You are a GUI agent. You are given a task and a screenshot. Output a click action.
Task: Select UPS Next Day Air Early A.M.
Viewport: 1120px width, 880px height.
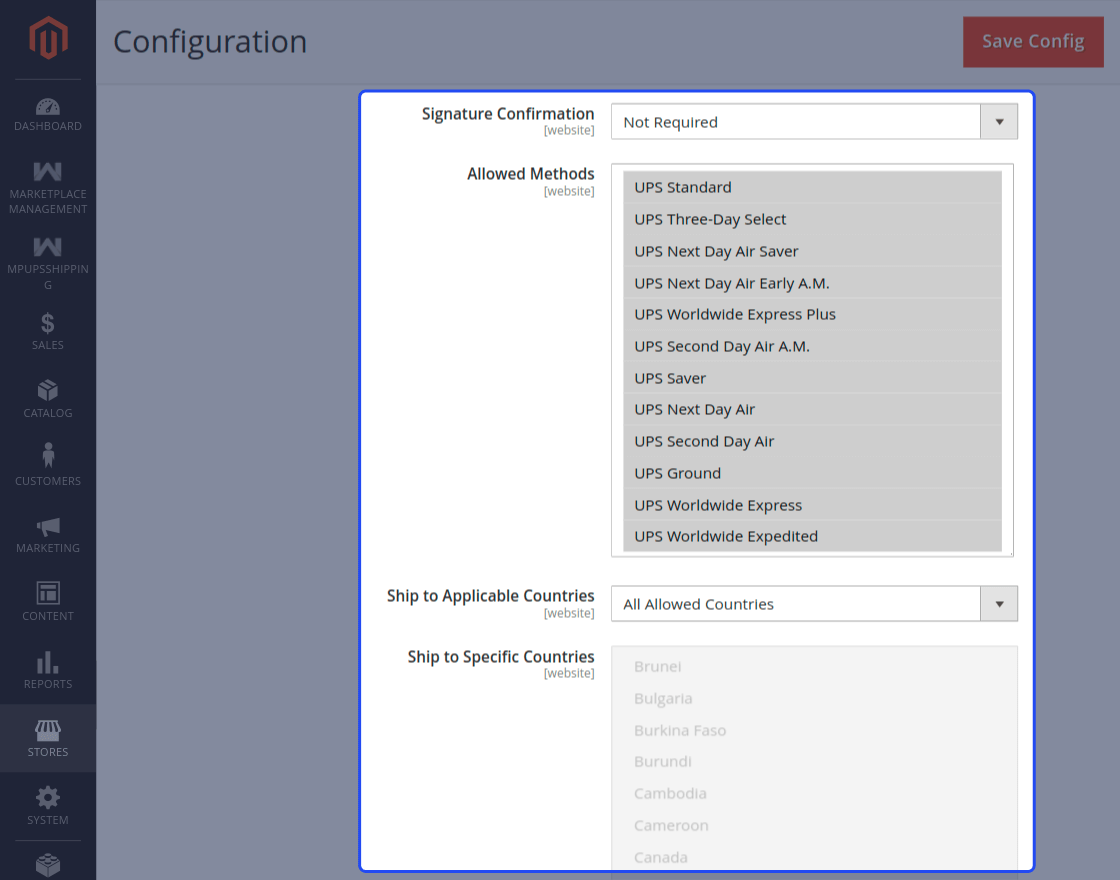[x=812, y=283]
